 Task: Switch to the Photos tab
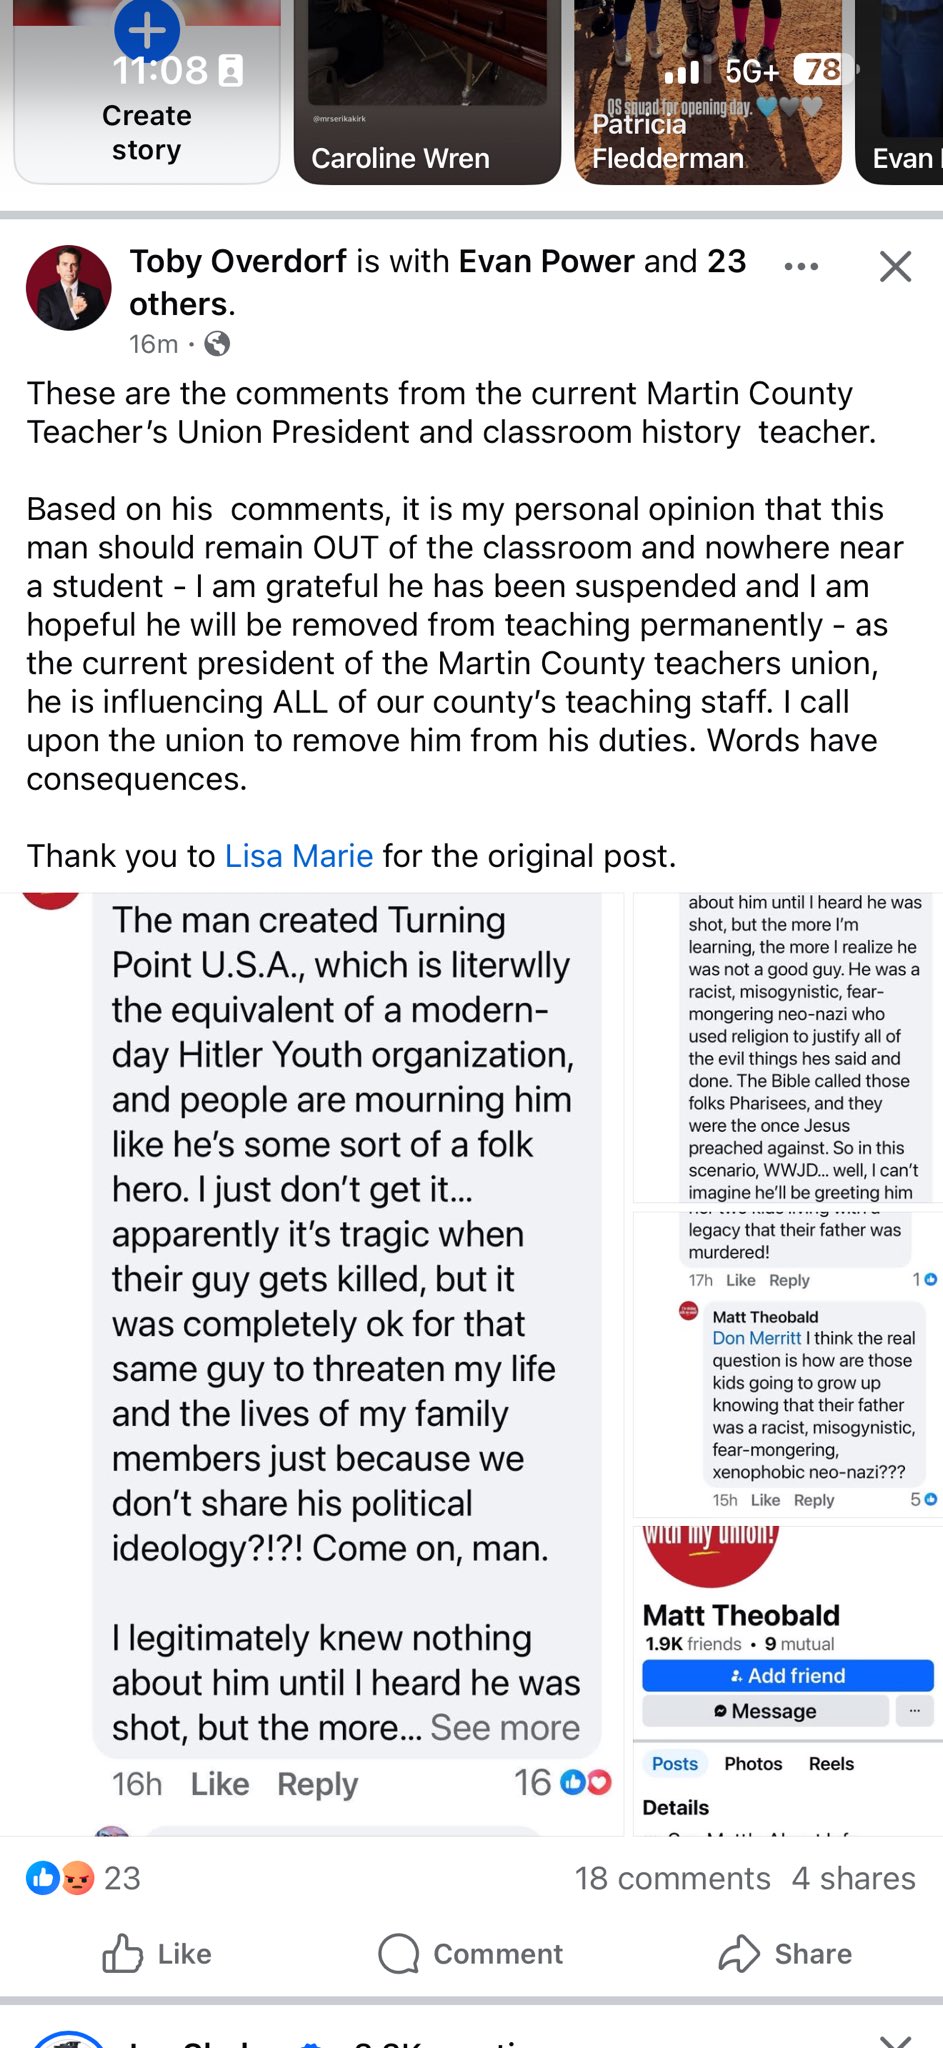[753, 1763]
